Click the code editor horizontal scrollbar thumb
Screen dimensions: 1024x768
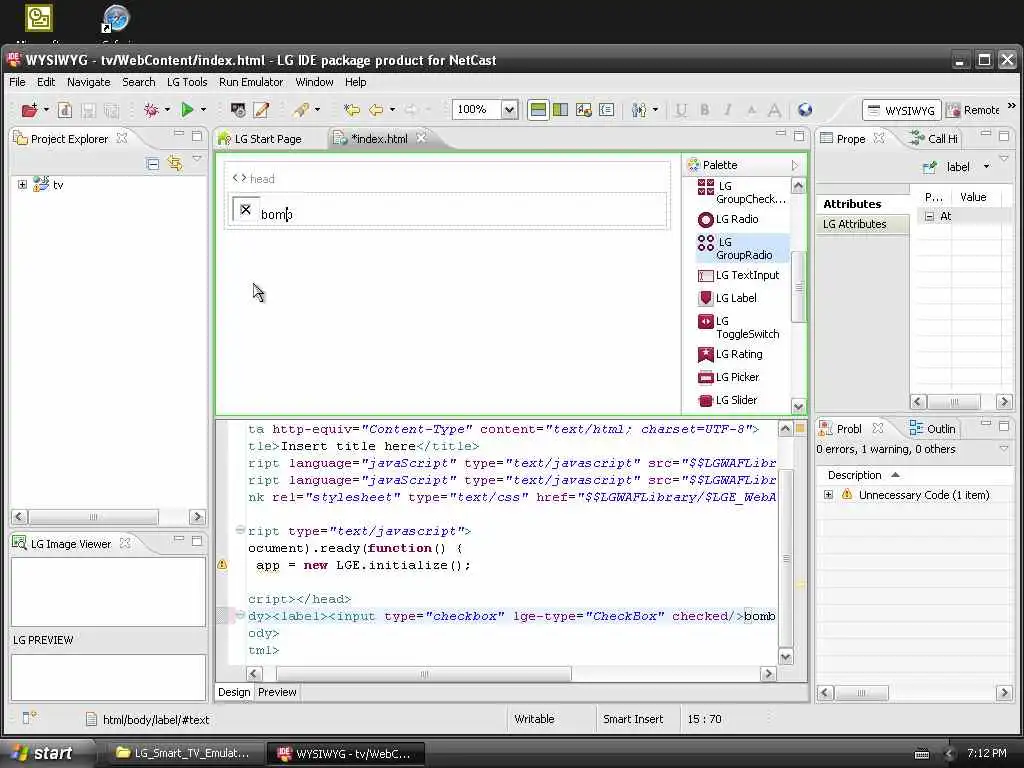pyautogui.click(x=424, y=674)
